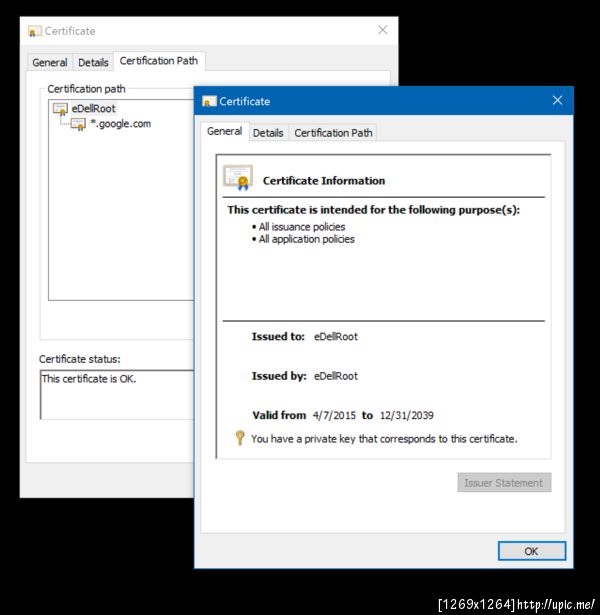Image resolution: width=600 pixels, height=615 pixels.
Task: Select *.google.com in the certification path tree
Action: coord(120,124)
